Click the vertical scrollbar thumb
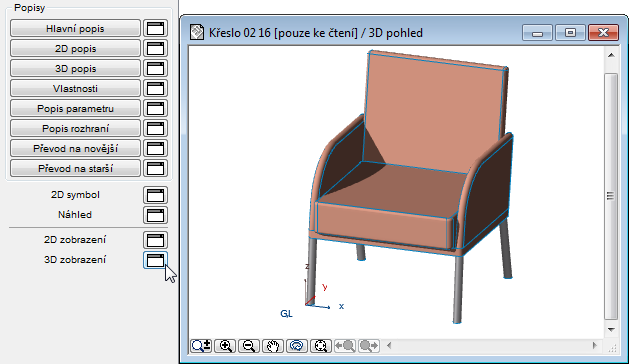 (x=611, y=196)
